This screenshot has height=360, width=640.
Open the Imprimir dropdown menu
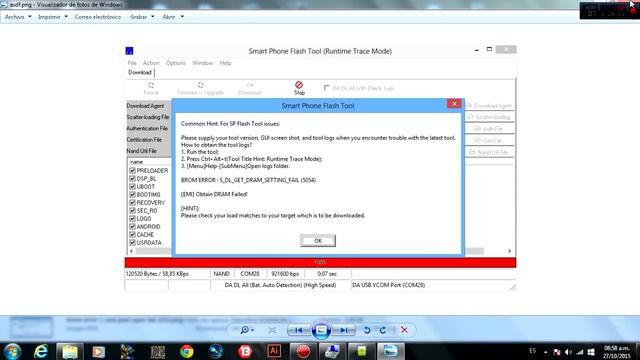(53, 17)
